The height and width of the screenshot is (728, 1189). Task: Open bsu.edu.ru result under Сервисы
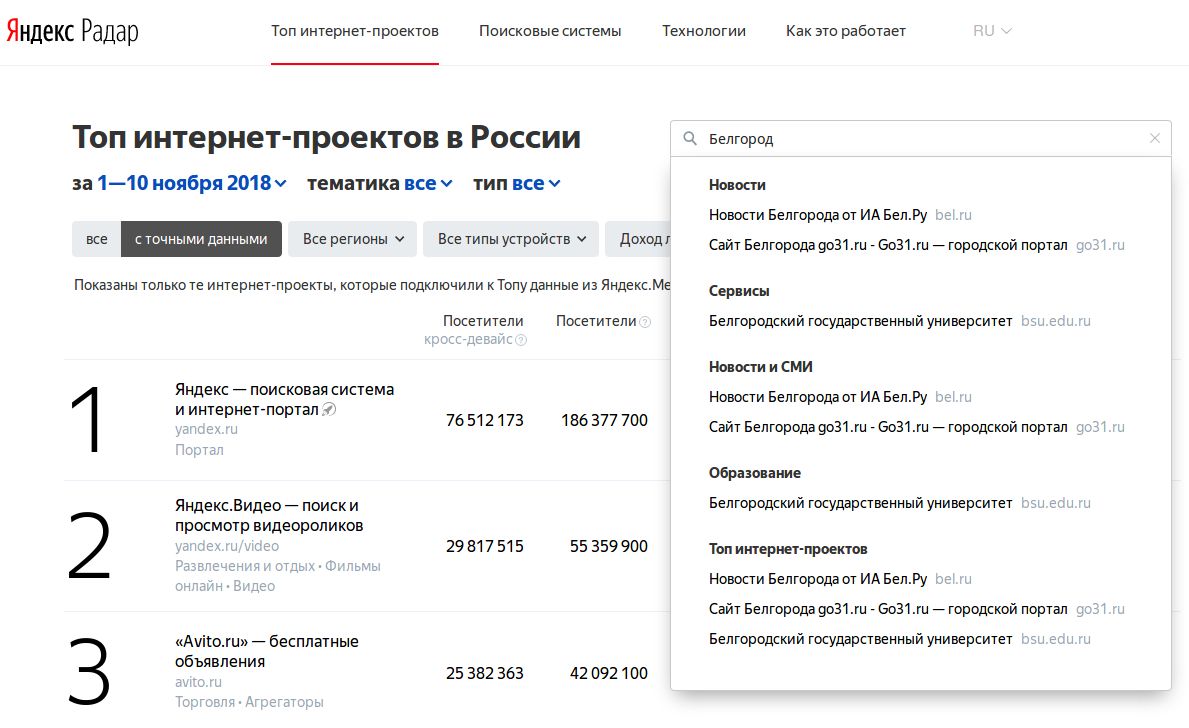click(899, 322)
